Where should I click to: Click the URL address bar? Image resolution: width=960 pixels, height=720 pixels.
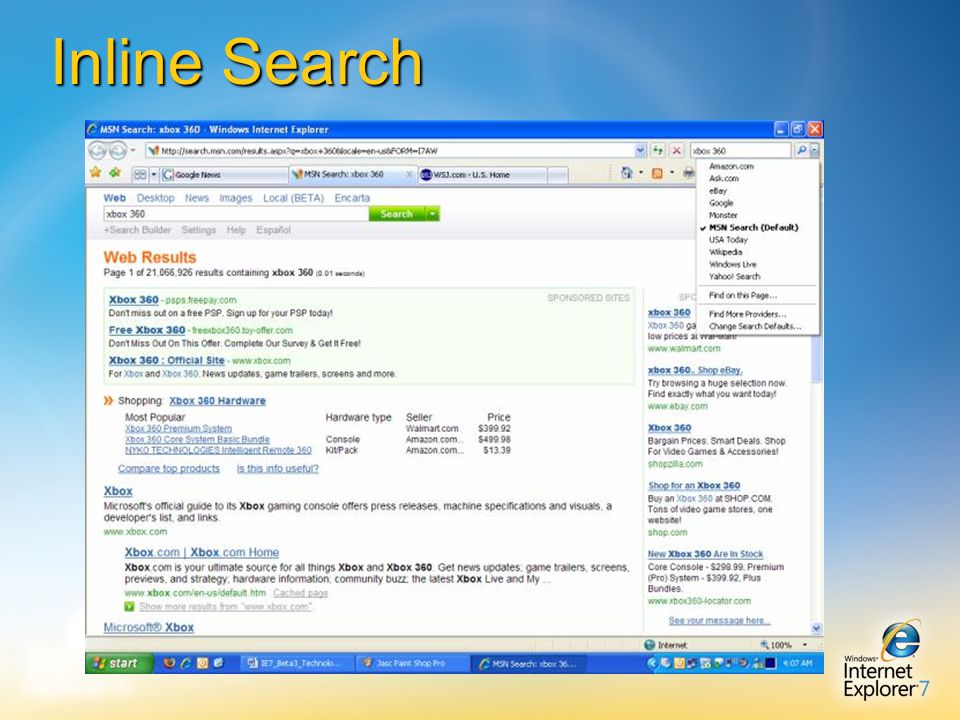(392, 150)
